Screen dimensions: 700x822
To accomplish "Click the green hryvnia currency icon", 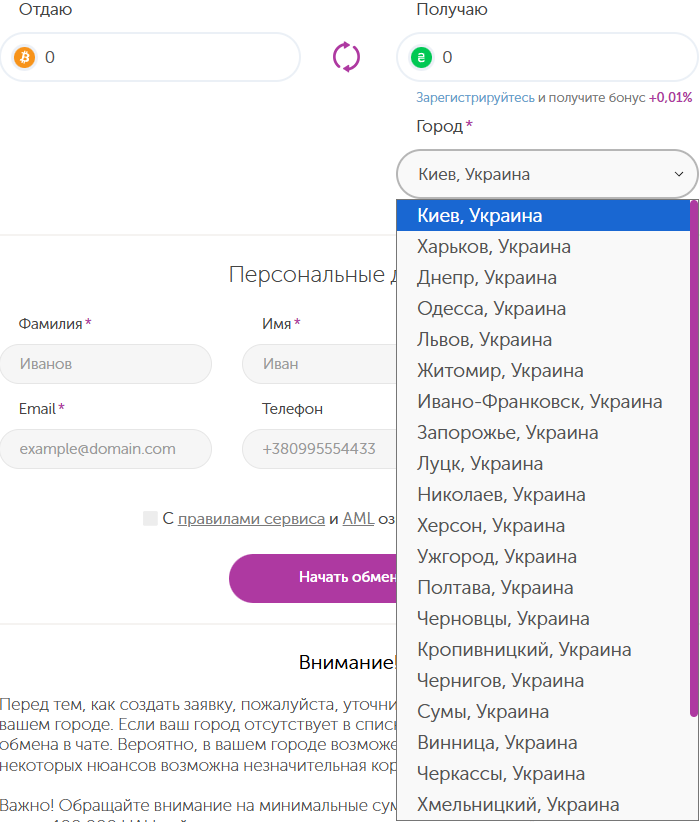I will [x=422, y=57].
